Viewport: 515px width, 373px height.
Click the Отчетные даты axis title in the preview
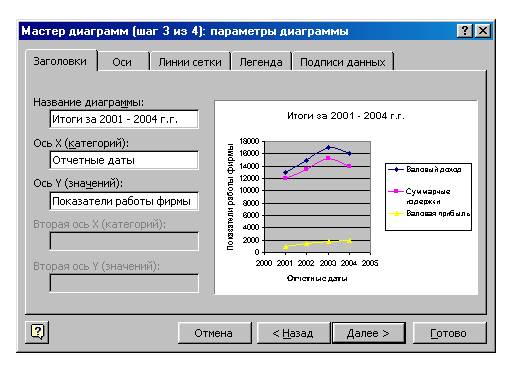(x=317, y=278)
